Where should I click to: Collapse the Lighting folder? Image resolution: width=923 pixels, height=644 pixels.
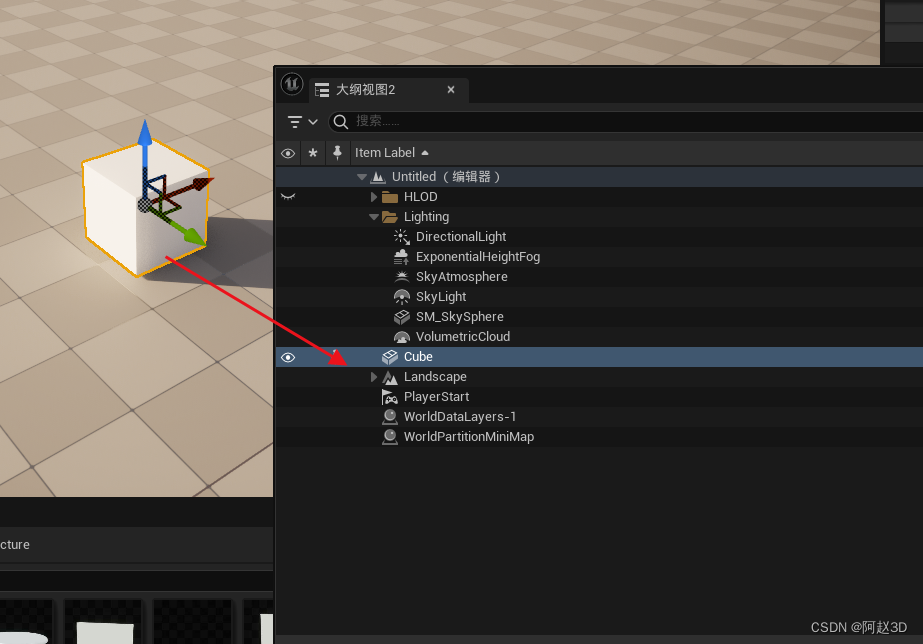(374, 217)
